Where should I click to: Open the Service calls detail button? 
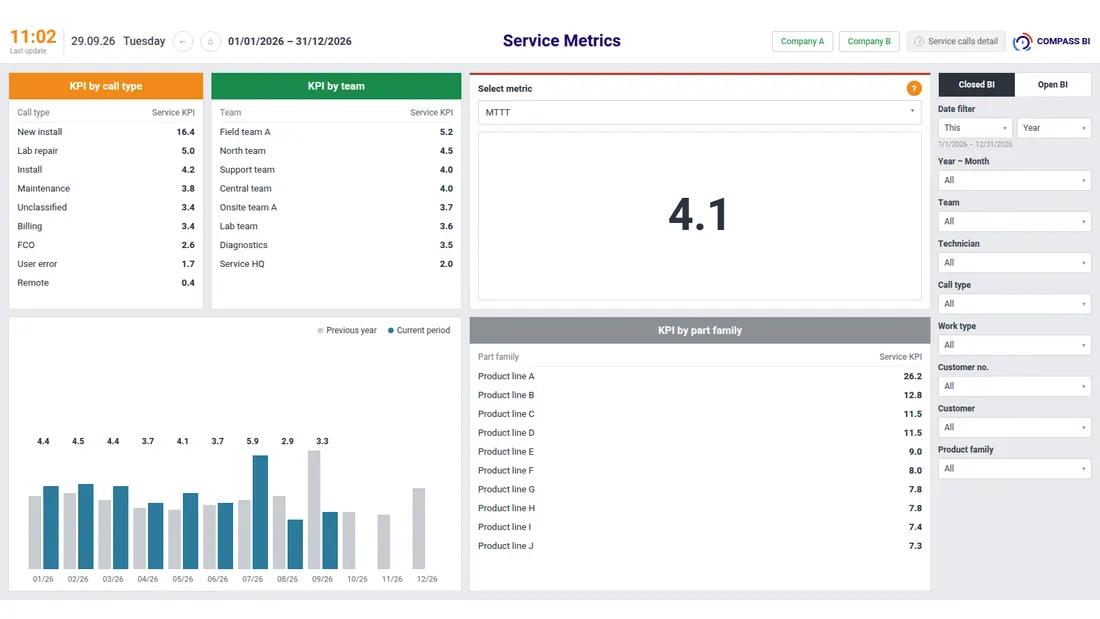(x=955, y=41)
